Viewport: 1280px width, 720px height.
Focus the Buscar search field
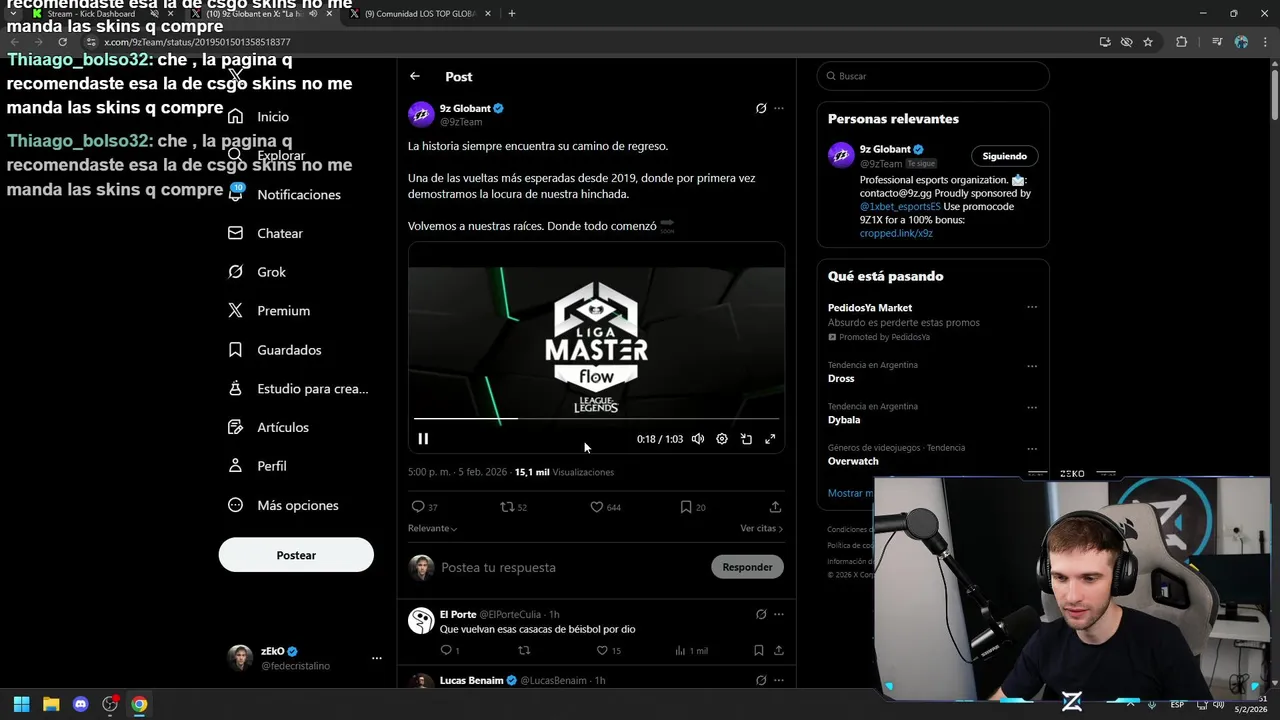[933, 76]
